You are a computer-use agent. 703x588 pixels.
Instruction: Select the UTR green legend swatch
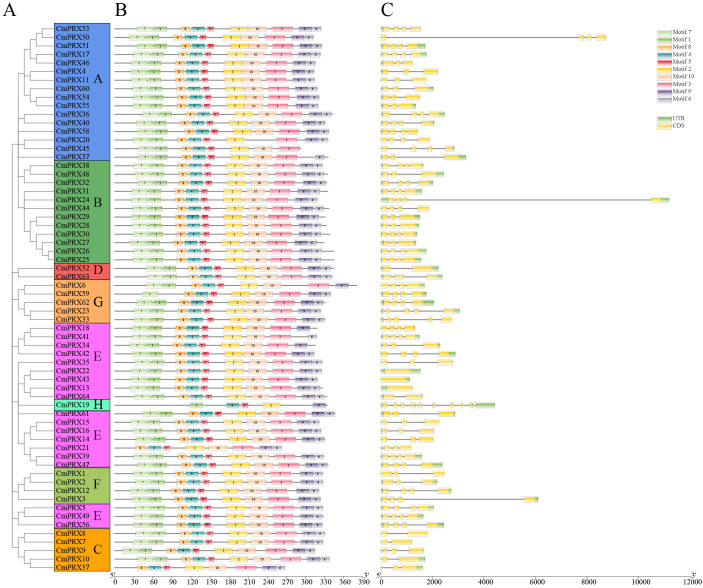click(x=664, y=118)
